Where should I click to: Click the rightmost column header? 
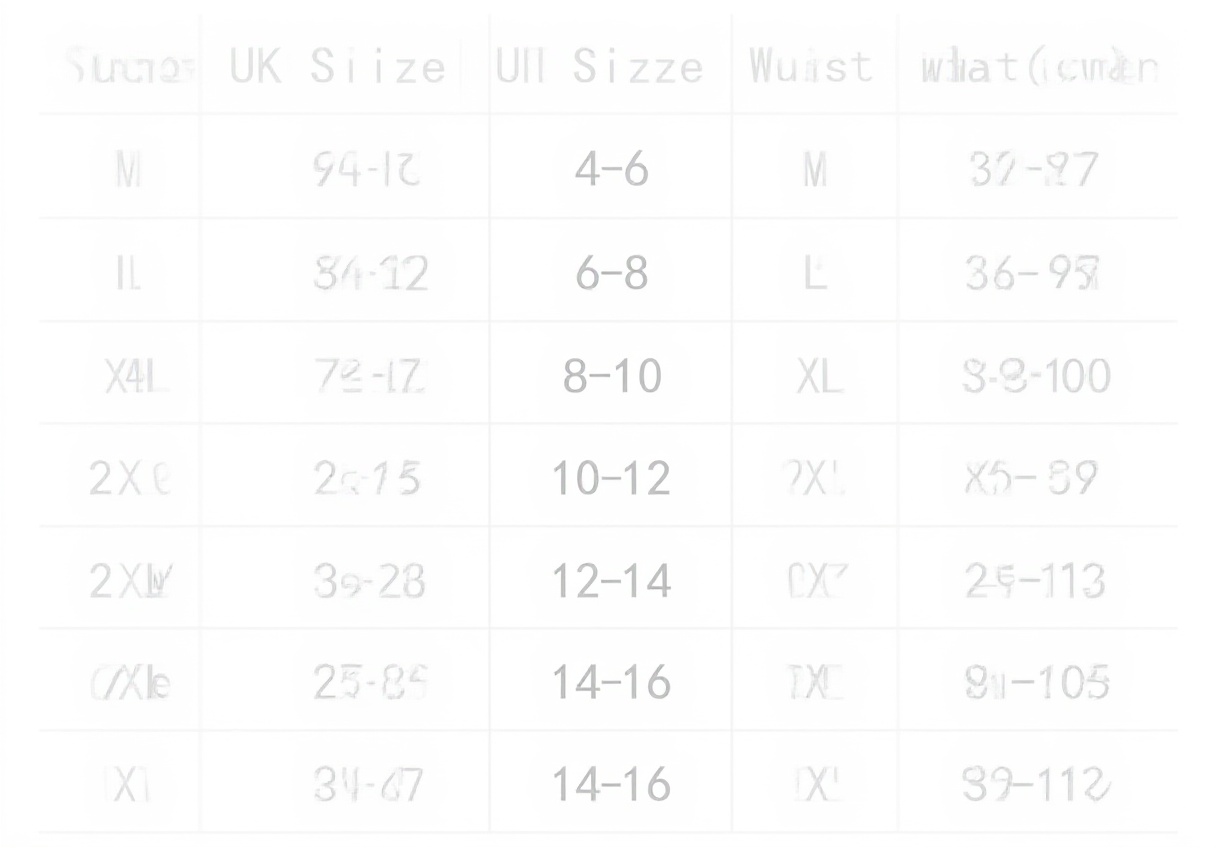[1040, 67]
